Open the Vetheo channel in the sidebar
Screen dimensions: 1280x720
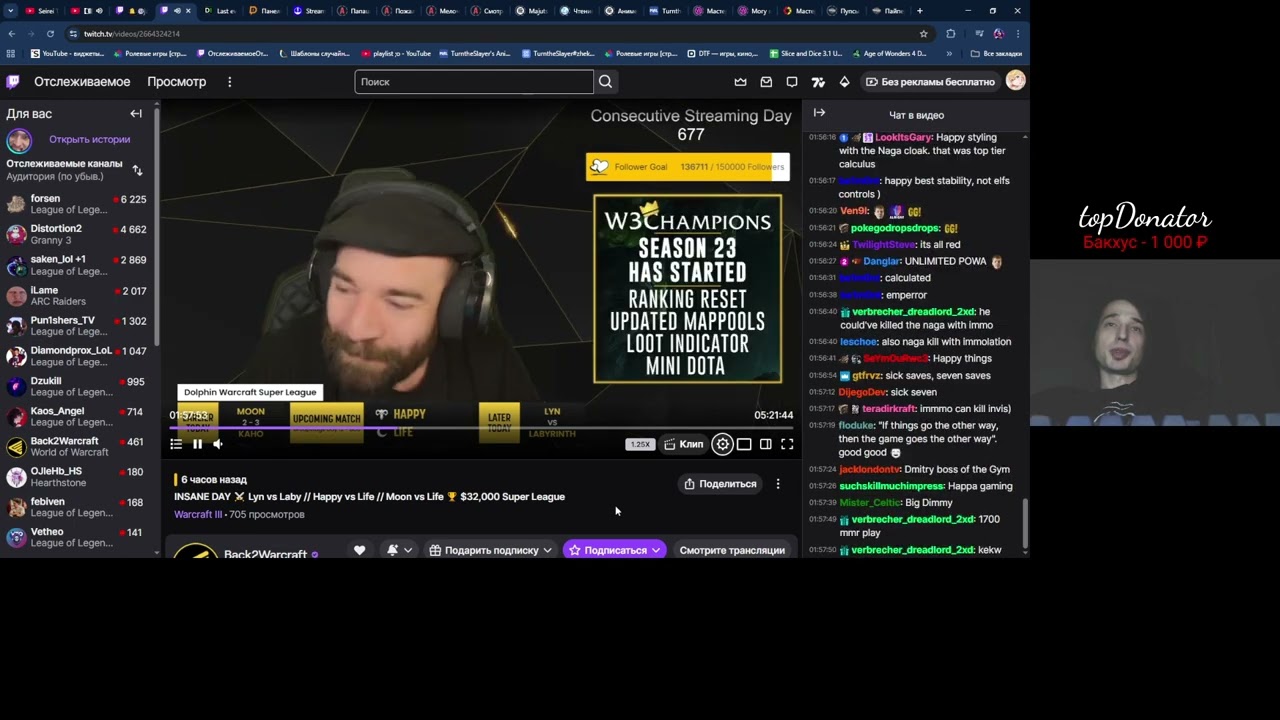pos(77,537)
